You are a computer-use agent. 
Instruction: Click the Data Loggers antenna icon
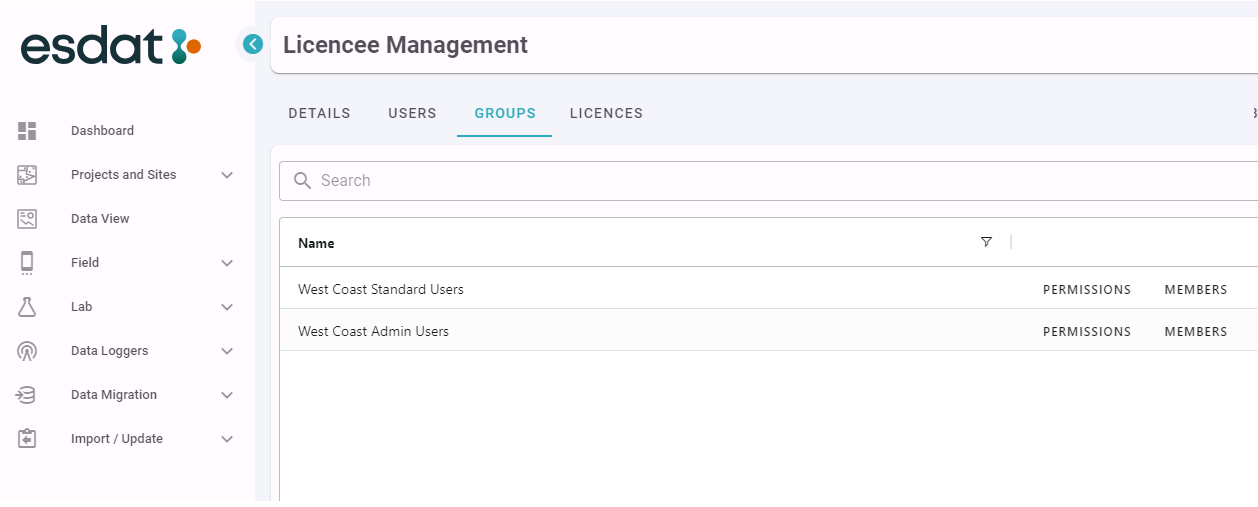[x=27, y=351]
